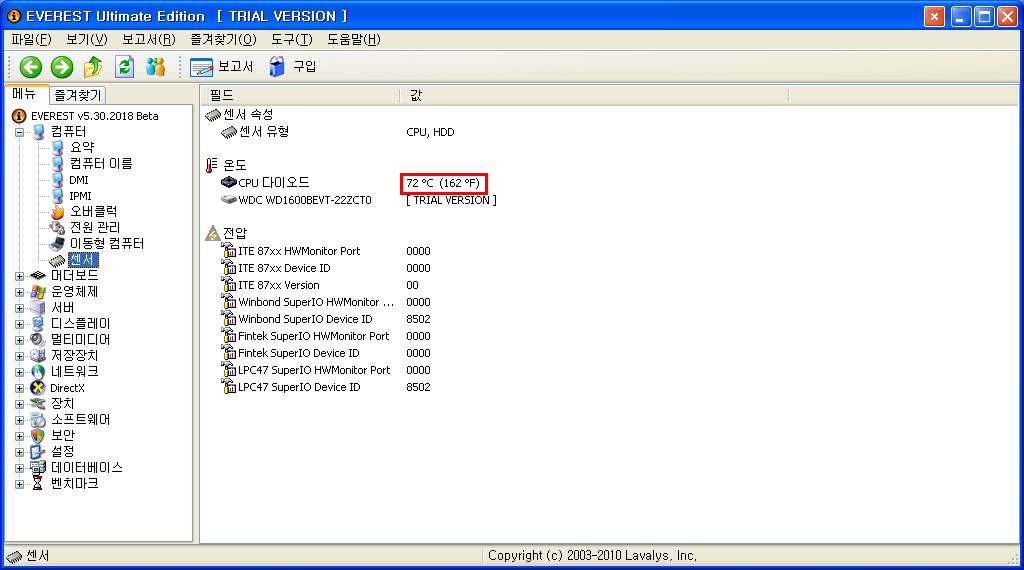Select the CPU 다이오드 temperature row
The width and height of the screenshot is (1024, 570).
coord(273,183)
